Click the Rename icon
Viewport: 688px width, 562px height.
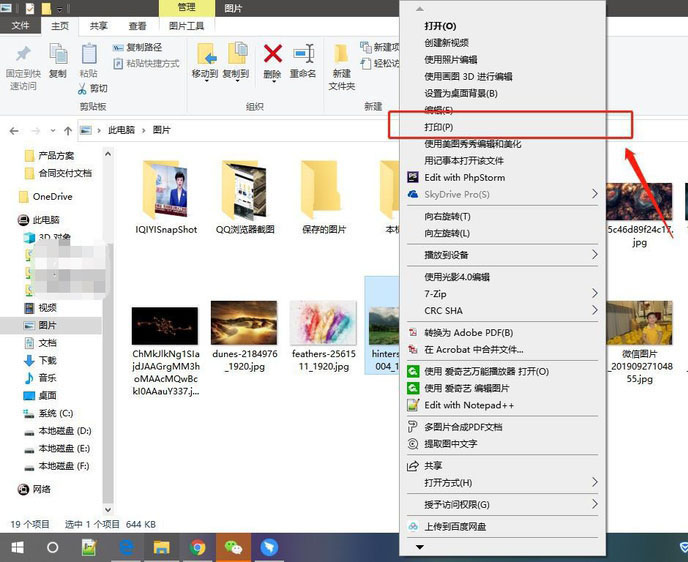[x=304, y=54]
